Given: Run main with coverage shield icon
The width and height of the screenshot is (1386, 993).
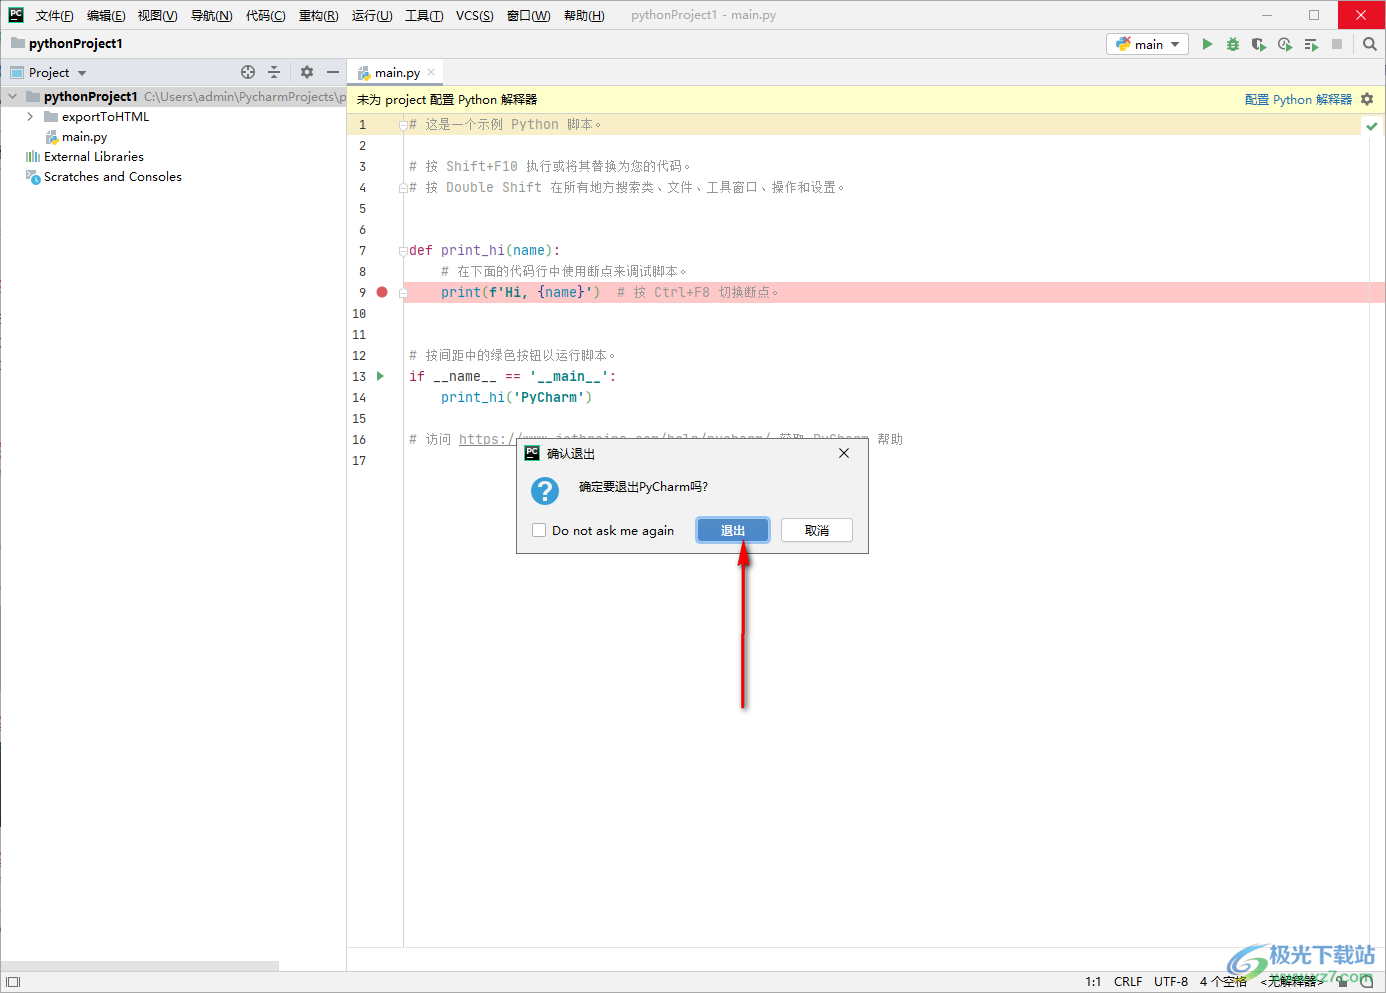Looking at the screenshot, I should [1259, 44].
